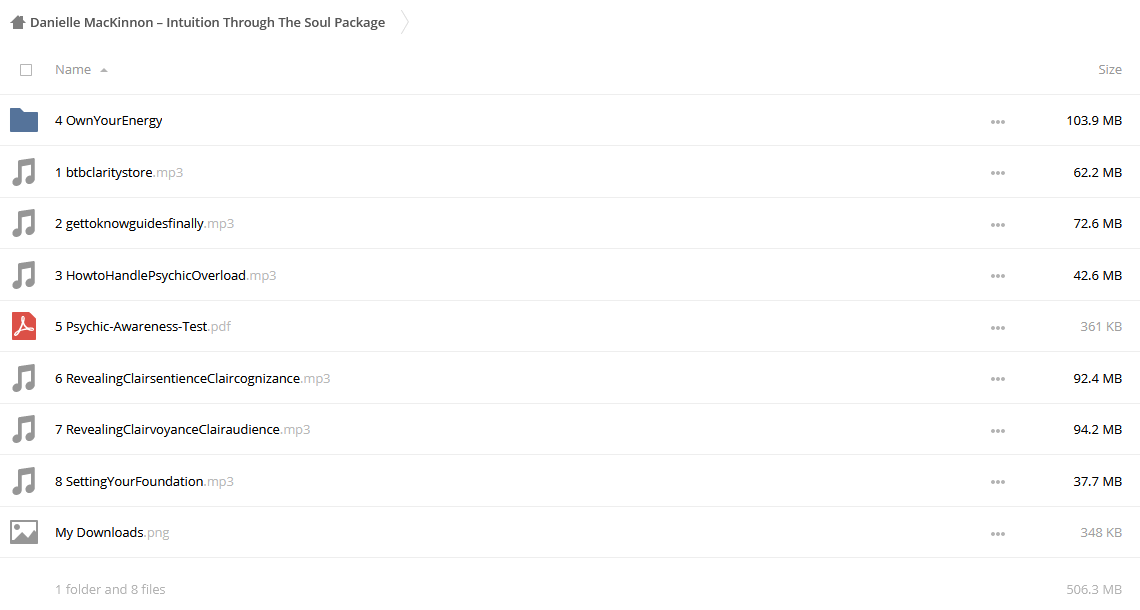Screen dimensions: 1140x610
Task: Open more options for 2 gettoknowguidesfinally.mp3
Action: 998,225
